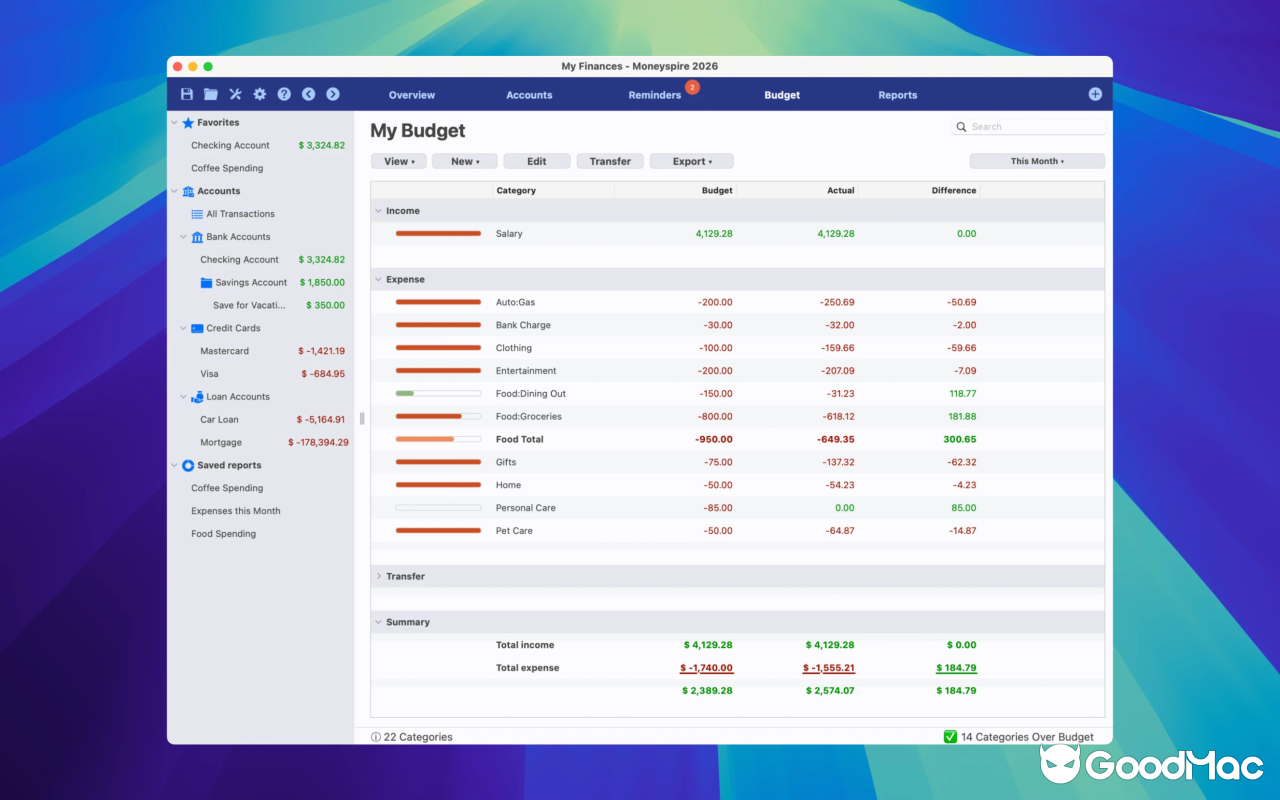This screenshot has height=800, width=1280.
Task: Open the file manager folder icon
Action: pyautogui.click(x=210, y=94)
